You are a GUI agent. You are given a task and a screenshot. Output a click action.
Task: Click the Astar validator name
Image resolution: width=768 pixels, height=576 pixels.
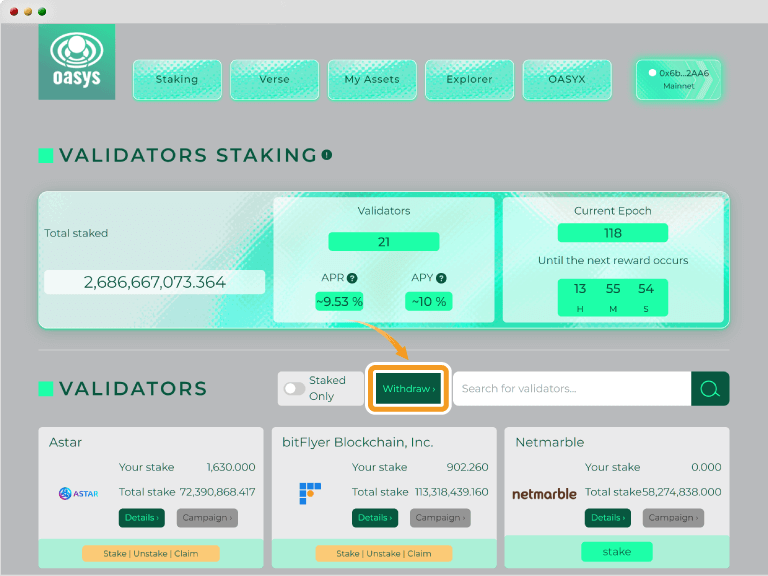[x=65, y=442]
